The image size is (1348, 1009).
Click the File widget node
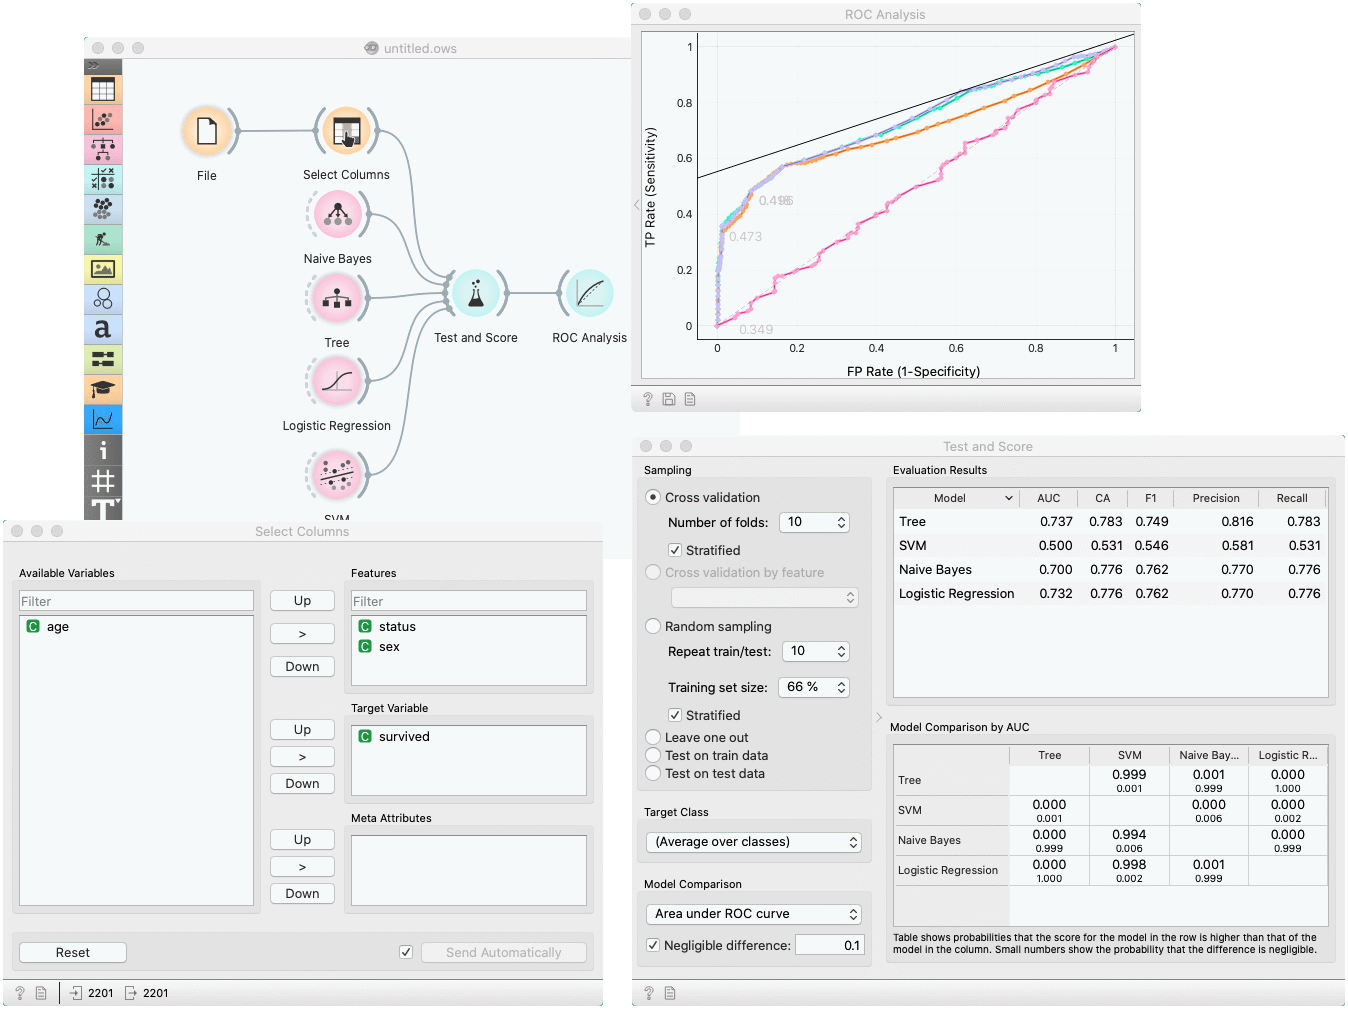(x=207, y=131)
